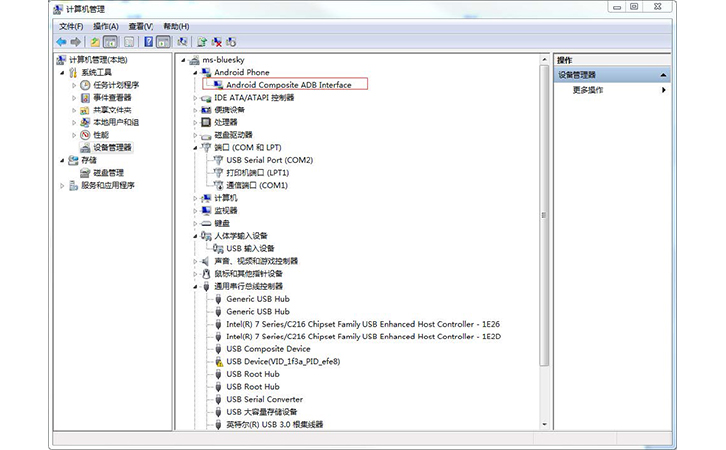Screen dimensions: 726x450
Task: Select 计算机管理(本地) root node
Action: pos(98,60)
